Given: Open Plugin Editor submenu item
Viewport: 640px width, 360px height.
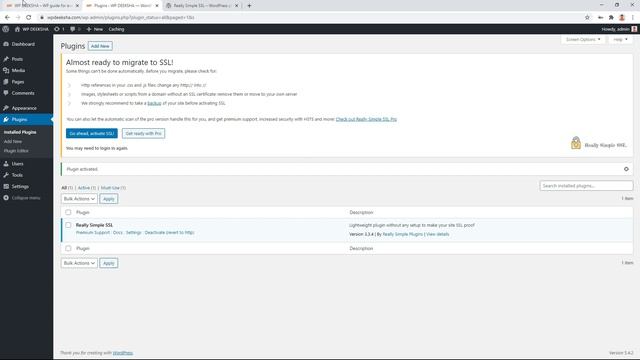Looking at the screenshot, I should click(x=16, y=151).
